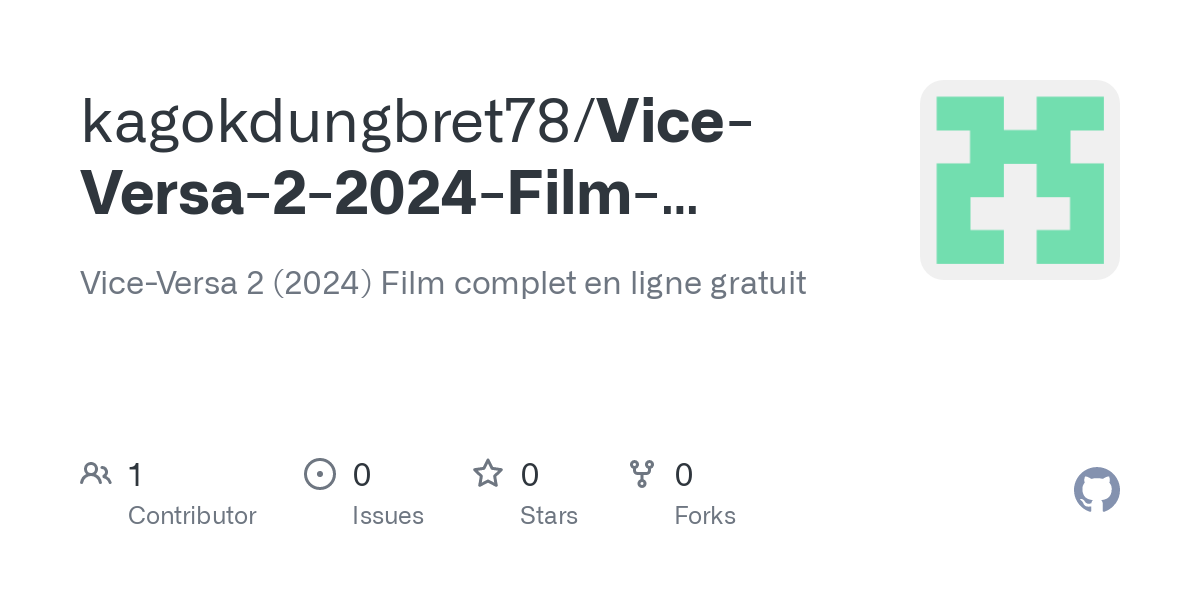Select the issues count 0
The image size is (1200, 600).
362,475
